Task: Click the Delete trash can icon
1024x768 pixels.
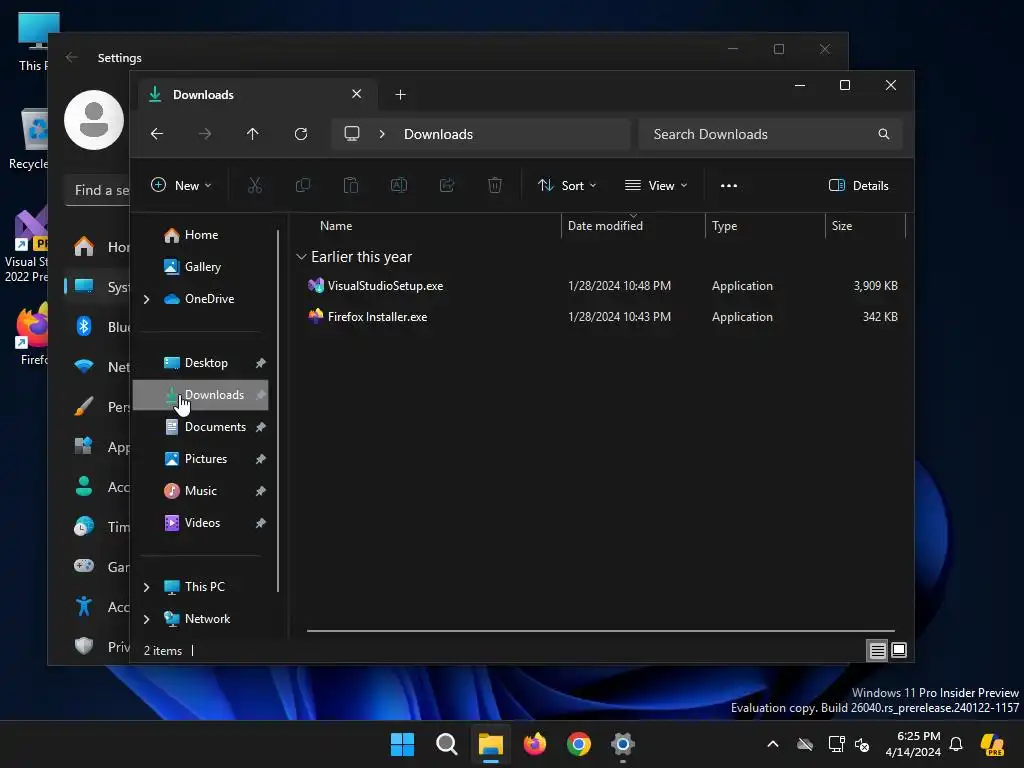Action: click(x=495, y=185)
